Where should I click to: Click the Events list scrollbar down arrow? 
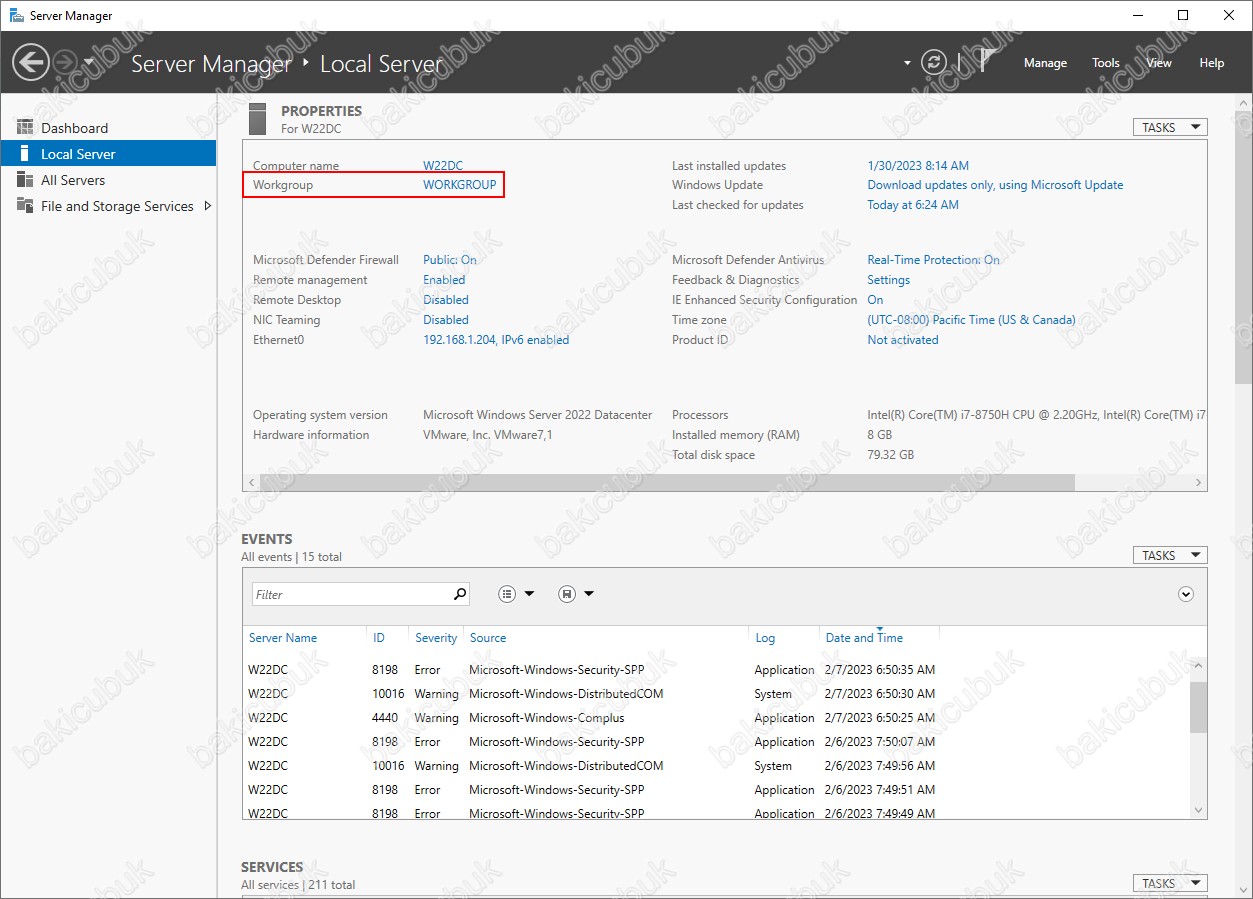1198,810
